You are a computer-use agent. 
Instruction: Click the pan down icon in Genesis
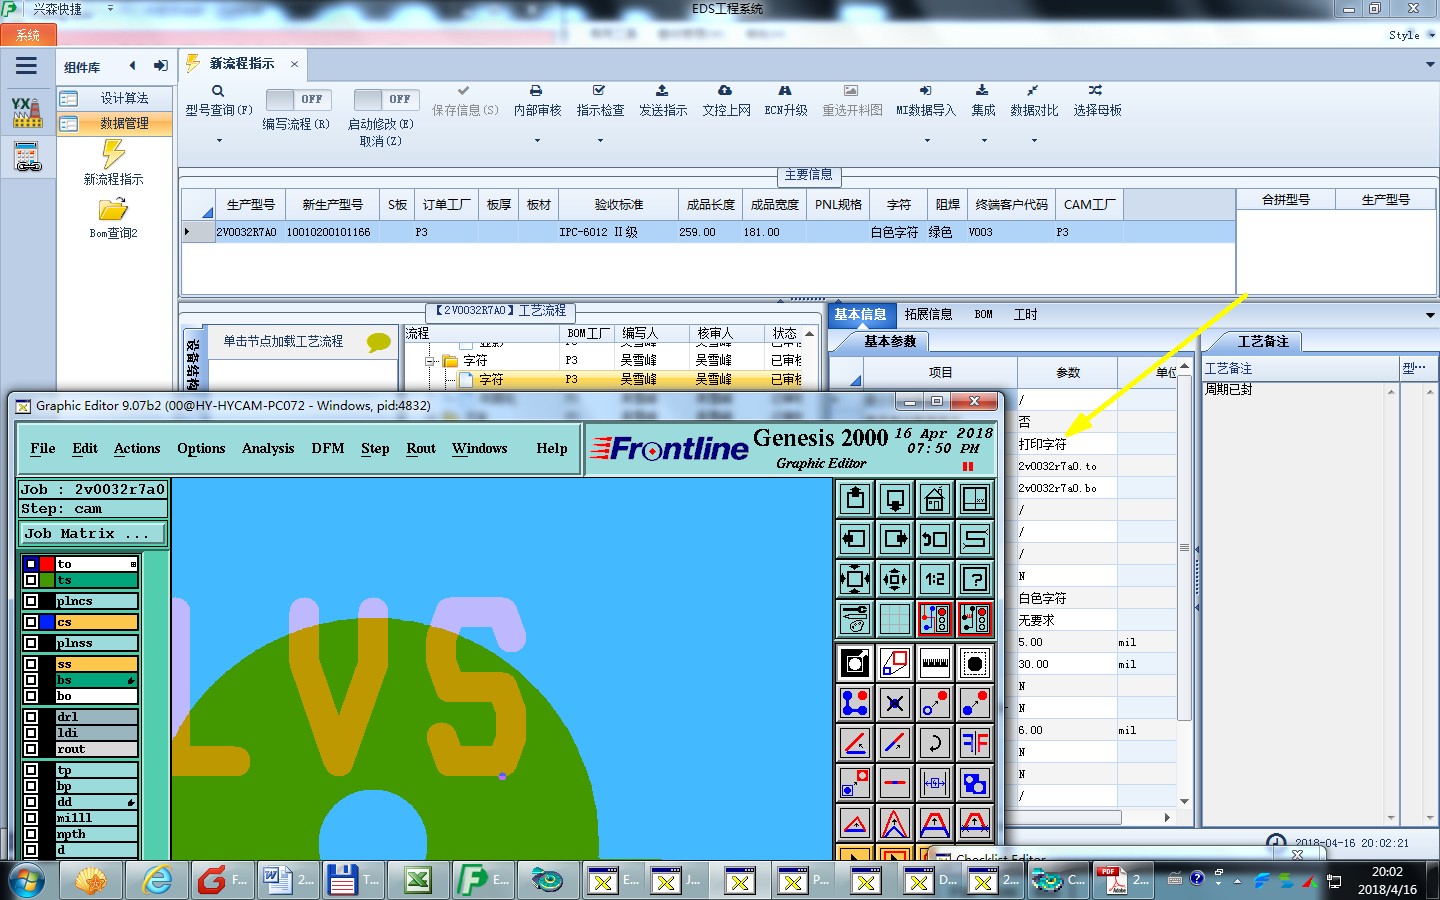895,498
